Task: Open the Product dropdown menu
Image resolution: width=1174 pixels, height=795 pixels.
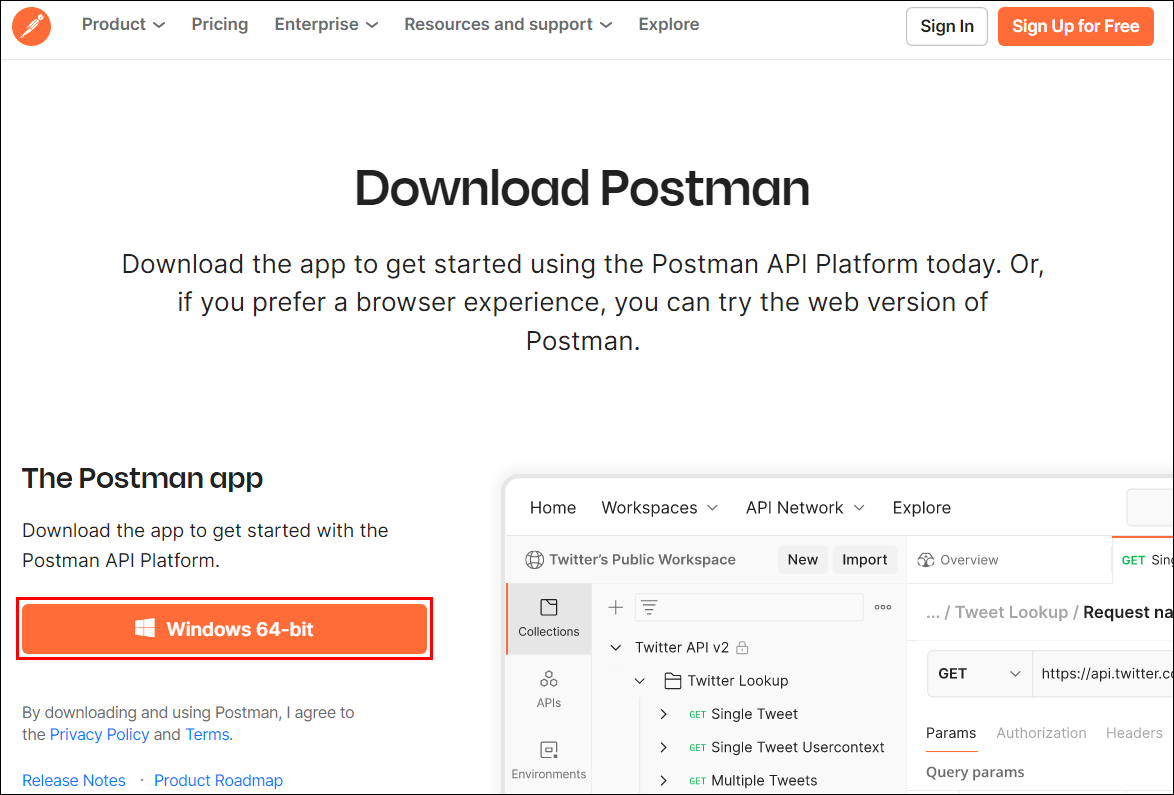Action: (123, 25)
